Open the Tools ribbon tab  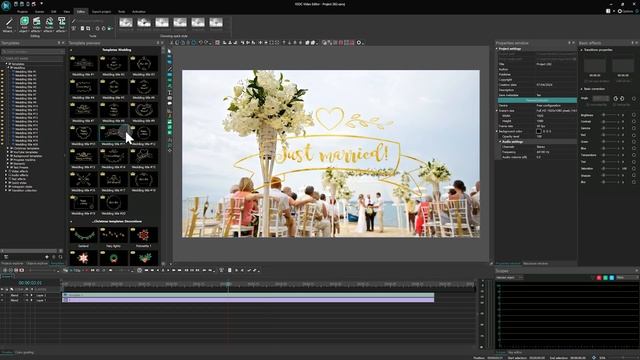(122, 12)
